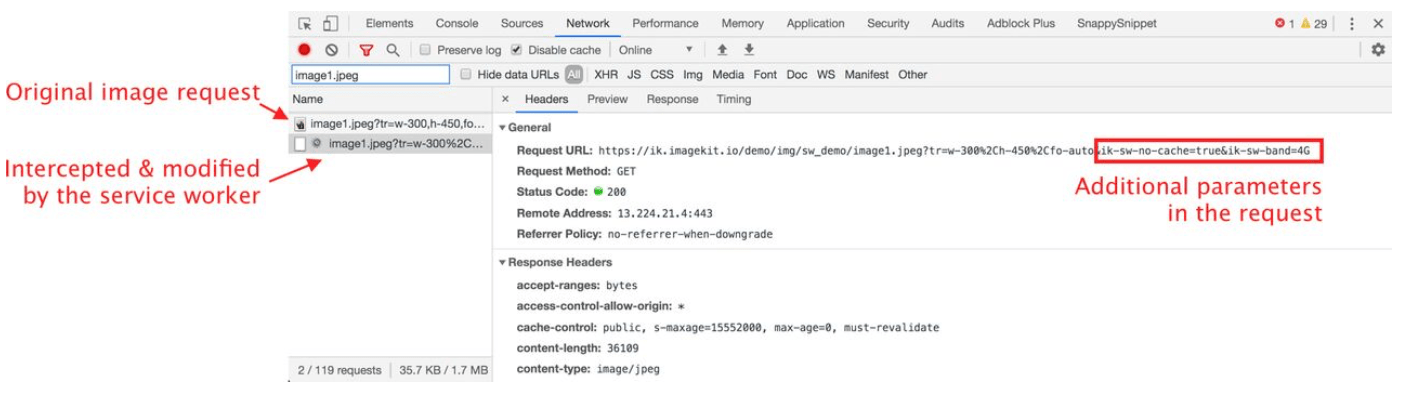Enable the Preserve log checkbox
This screenshot has height=406, width=1404.
coord(425,50)
